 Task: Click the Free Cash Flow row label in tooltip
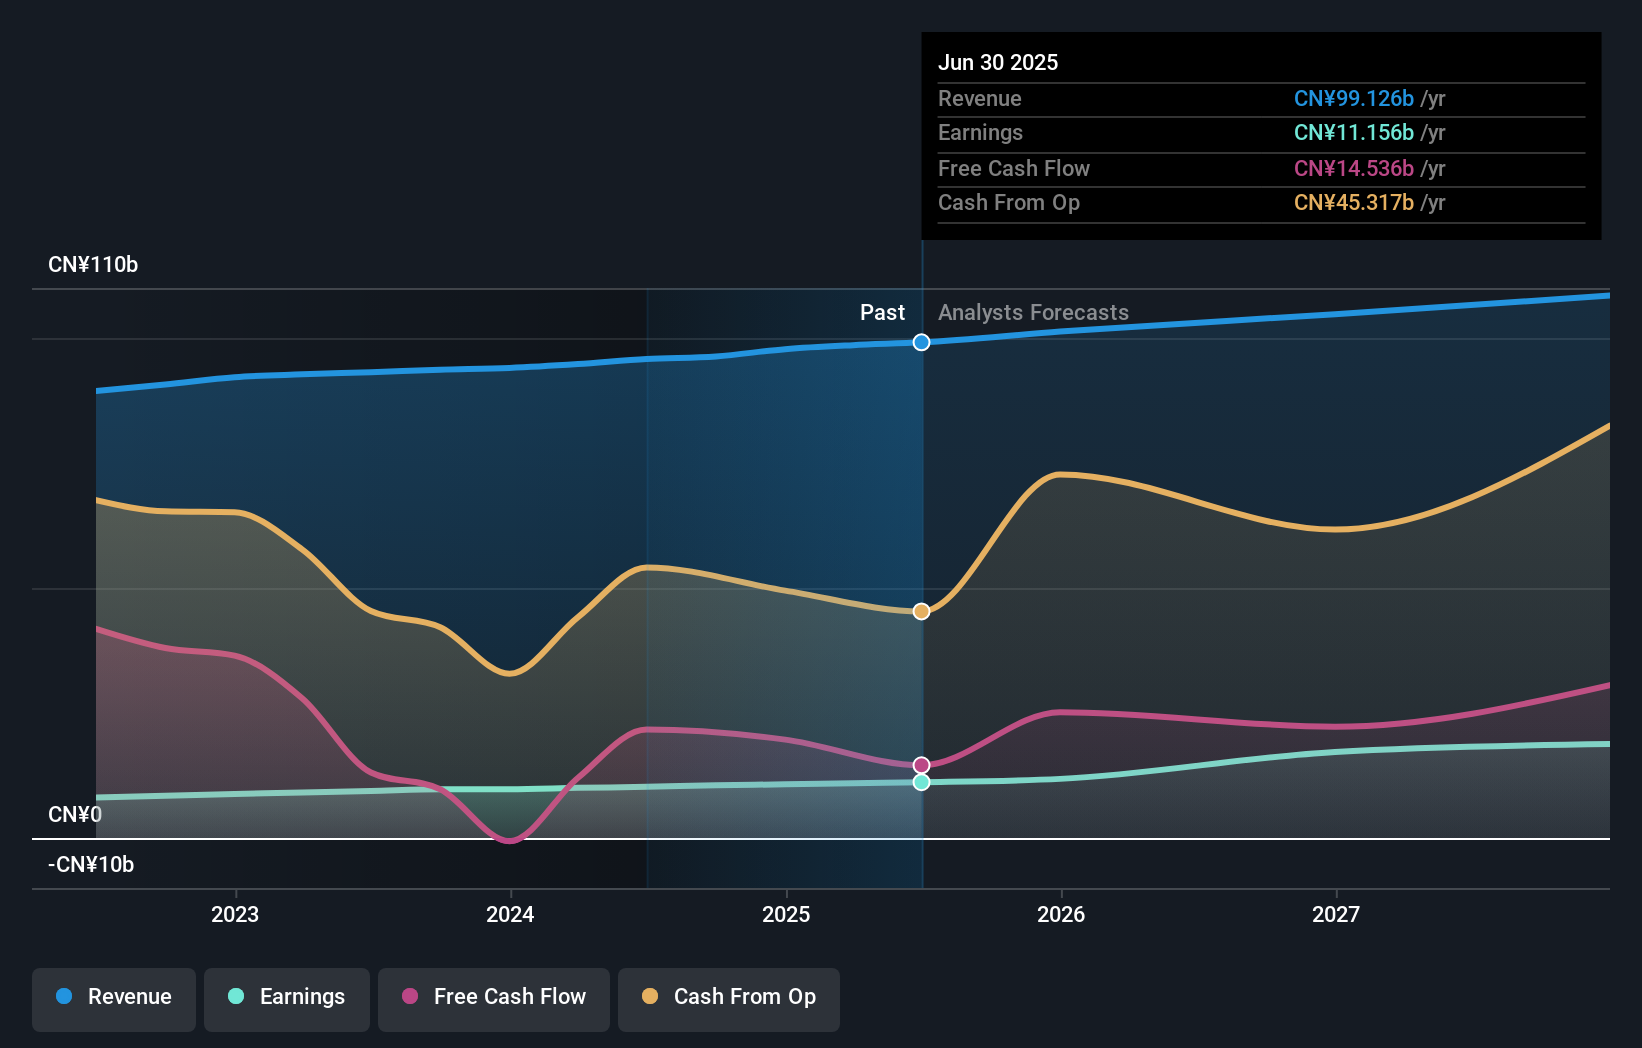1014,168
